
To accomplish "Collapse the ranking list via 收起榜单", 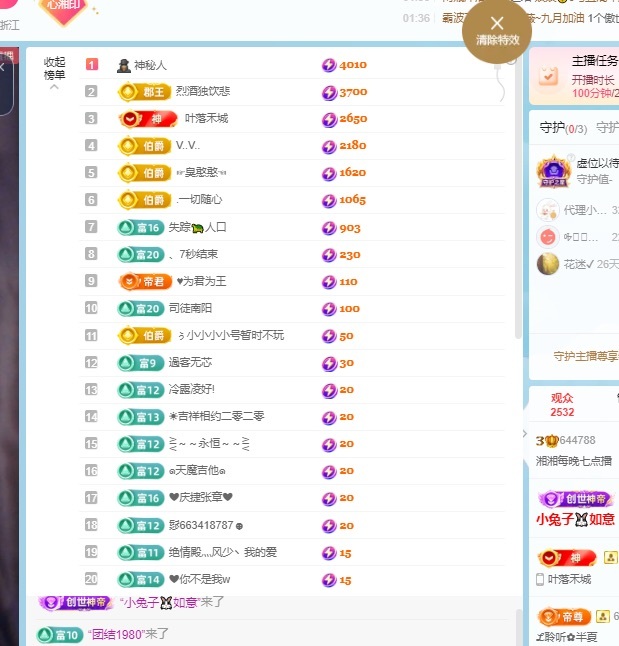I will click(x=54, y=73).
